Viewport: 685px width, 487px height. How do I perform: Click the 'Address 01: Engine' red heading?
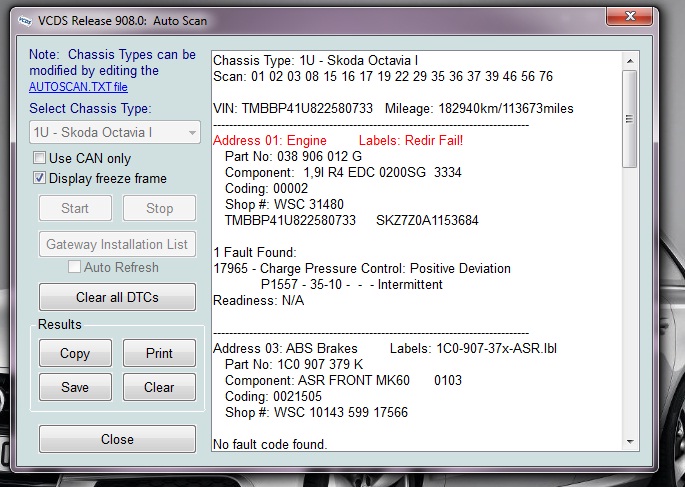tap(270, 141)
